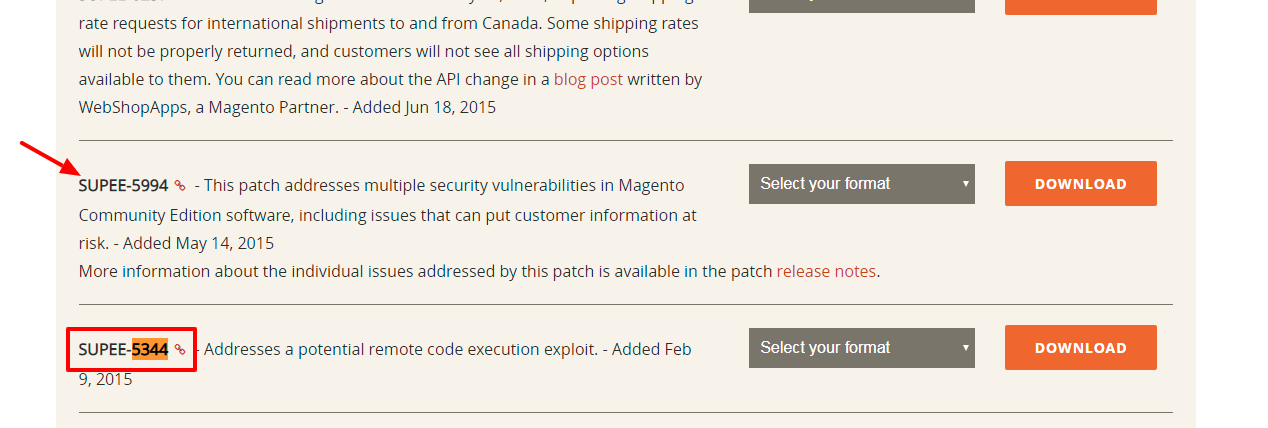Image resolution: width=1268 pixels, height=428 pixels.
Task: Open the format dropdown for SUPEE-5994
Action: coord(862,184)
